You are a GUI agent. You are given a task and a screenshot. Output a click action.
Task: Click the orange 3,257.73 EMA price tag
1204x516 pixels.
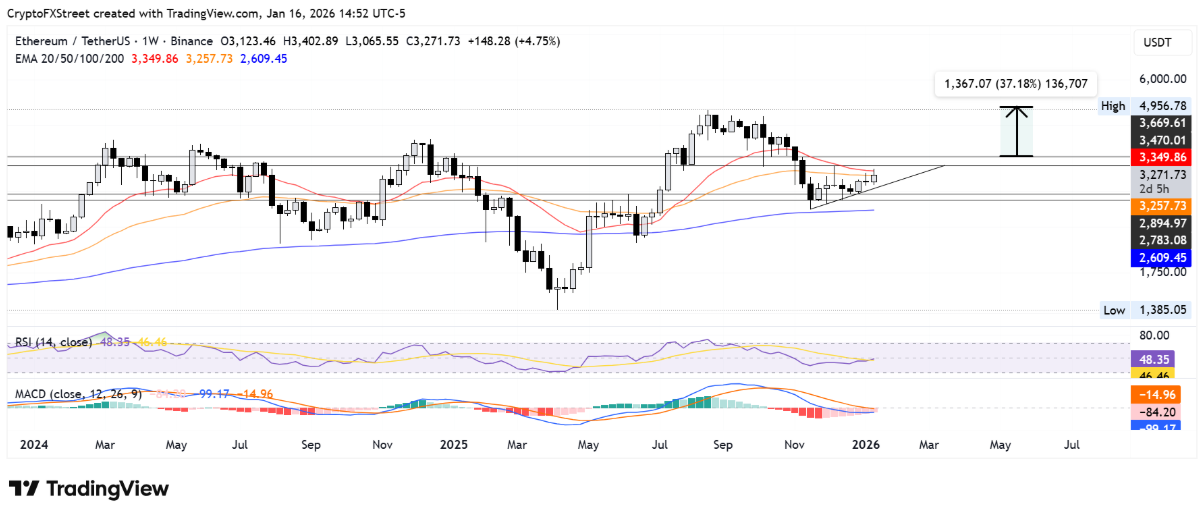[x=1160, y=205]
